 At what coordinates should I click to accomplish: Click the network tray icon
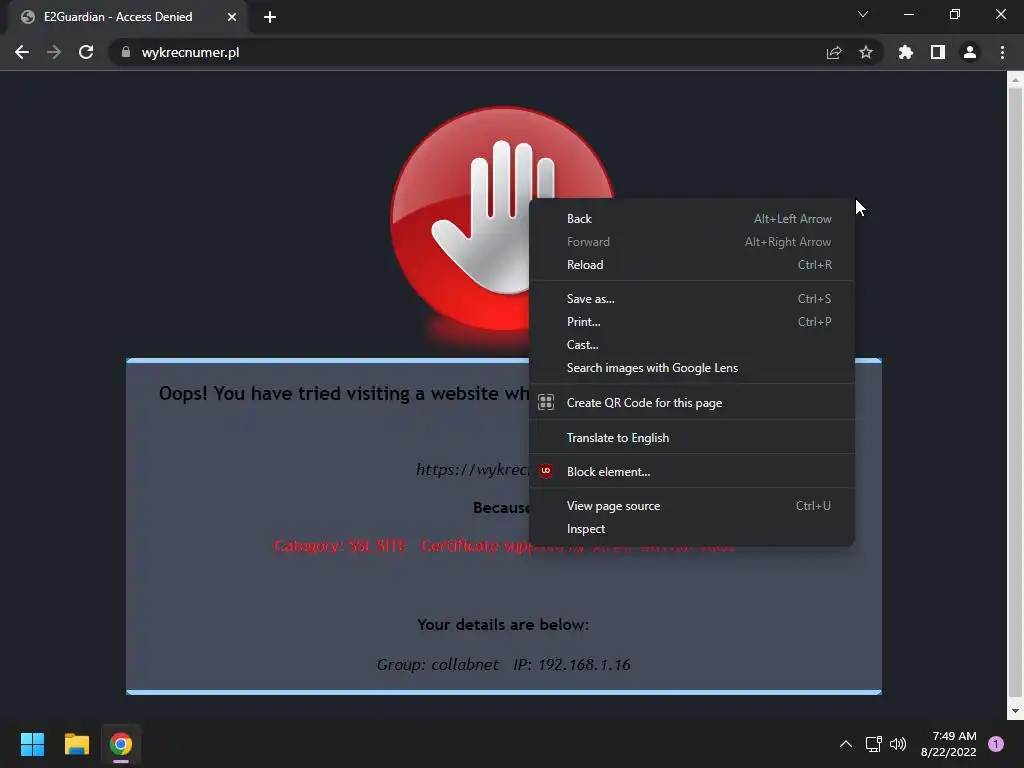coord(873,744)
